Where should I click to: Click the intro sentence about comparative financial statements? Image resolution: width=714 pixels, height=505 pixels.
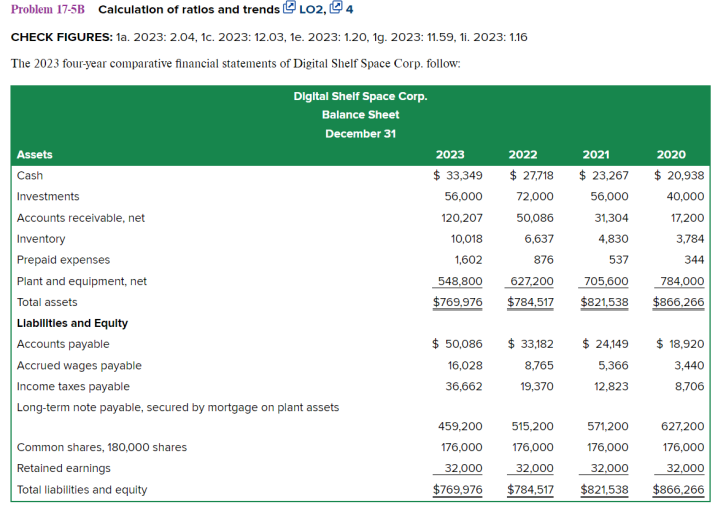coord(236,63)
